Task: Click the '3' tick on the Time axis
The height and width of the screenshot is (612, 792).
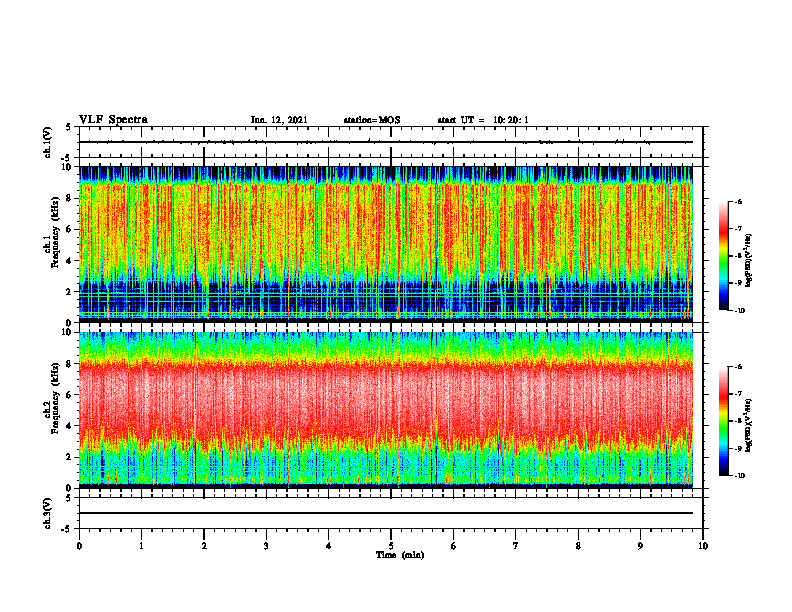Action: point(266,546)
